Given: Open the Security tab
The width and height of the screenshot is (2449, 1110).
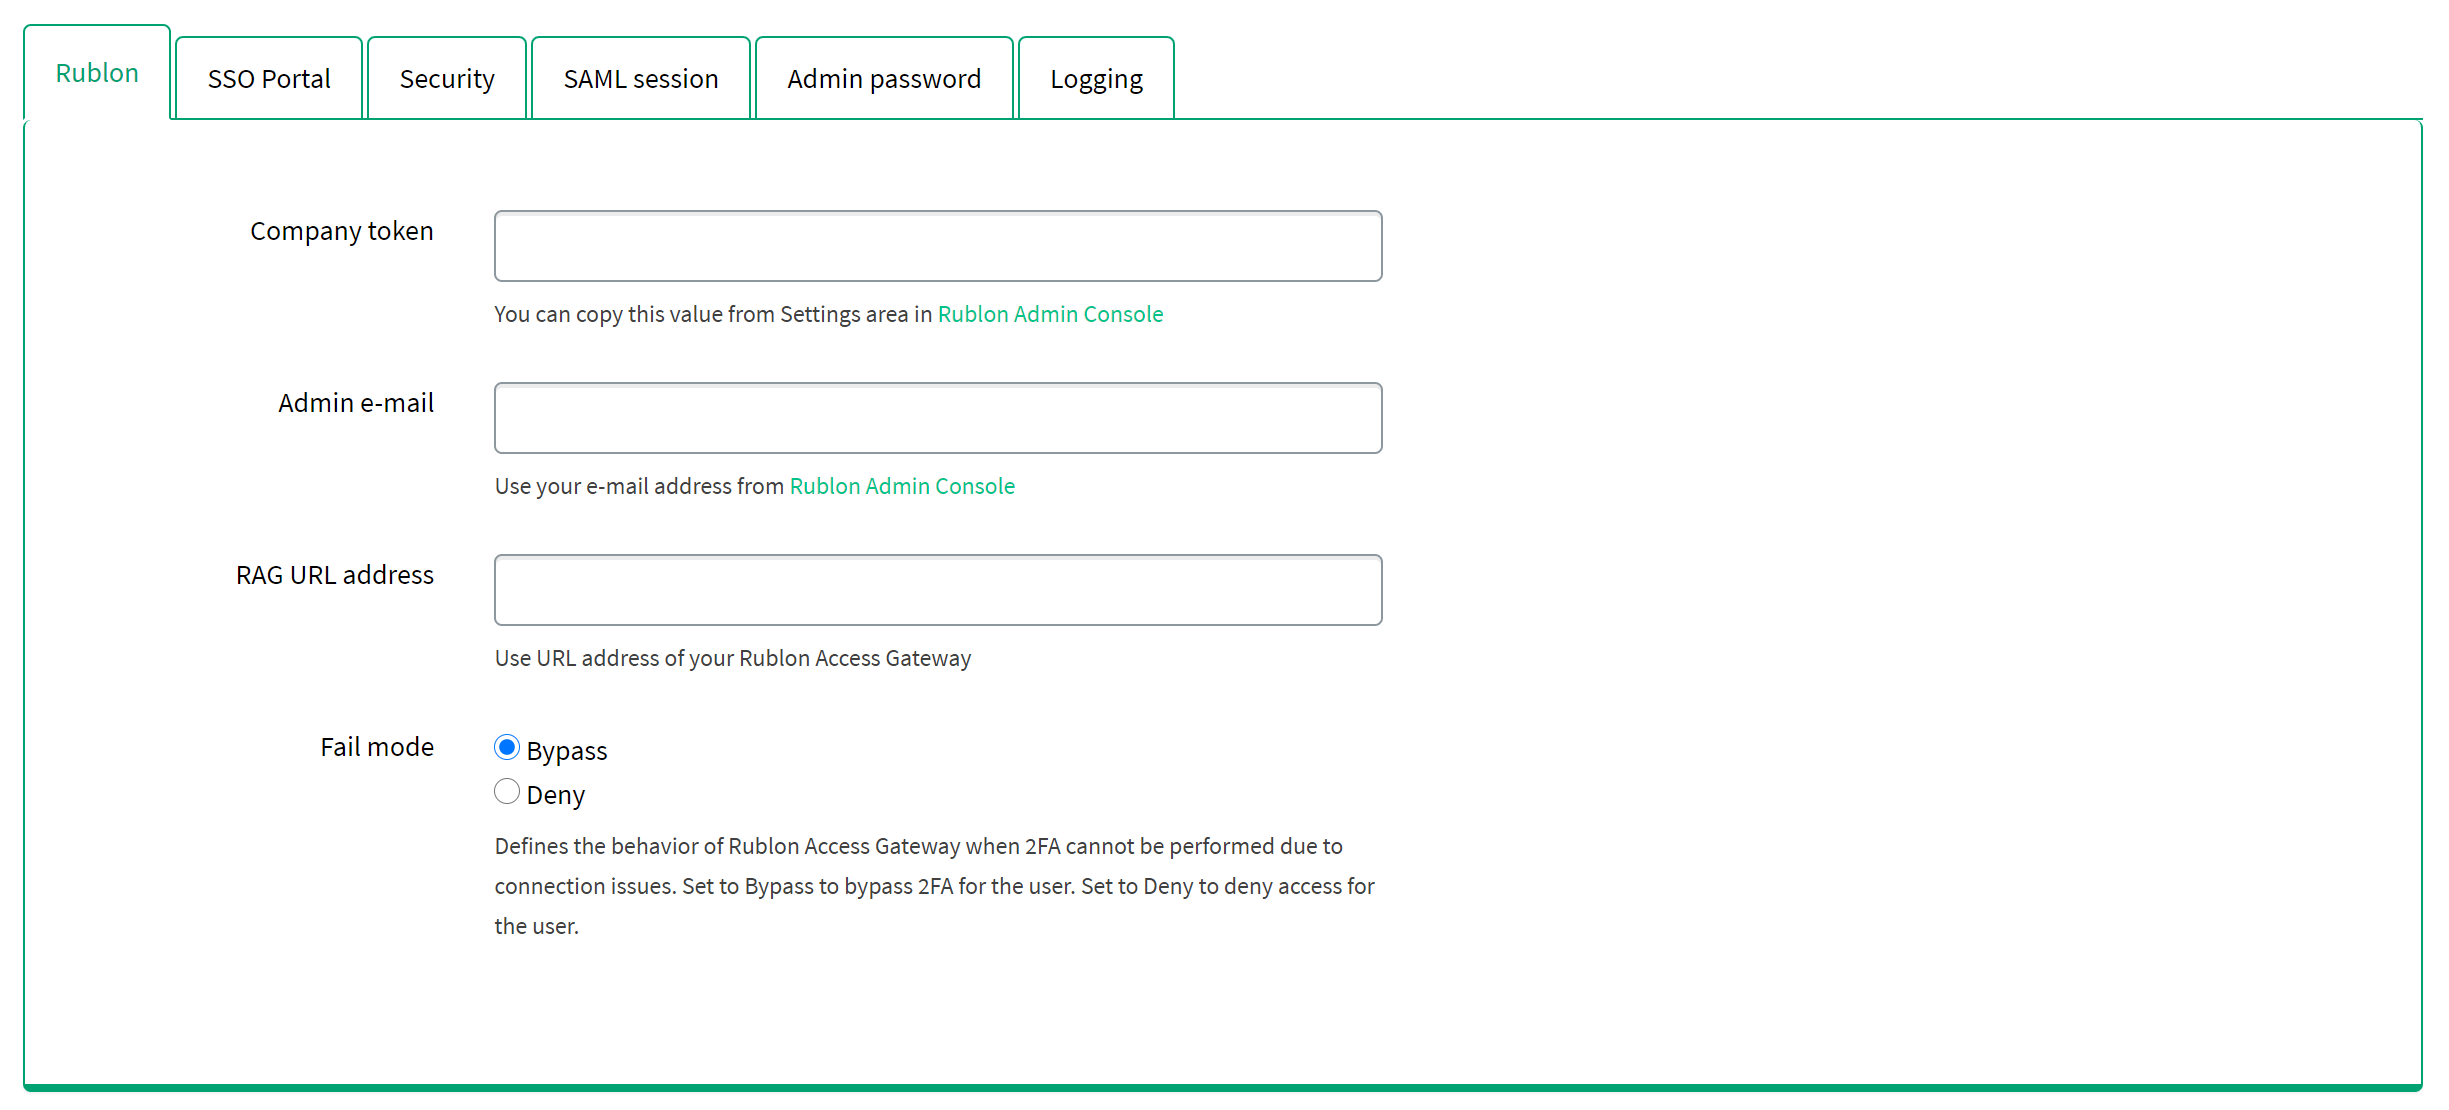Looking at the screenshot, I should tap(447, 79).
